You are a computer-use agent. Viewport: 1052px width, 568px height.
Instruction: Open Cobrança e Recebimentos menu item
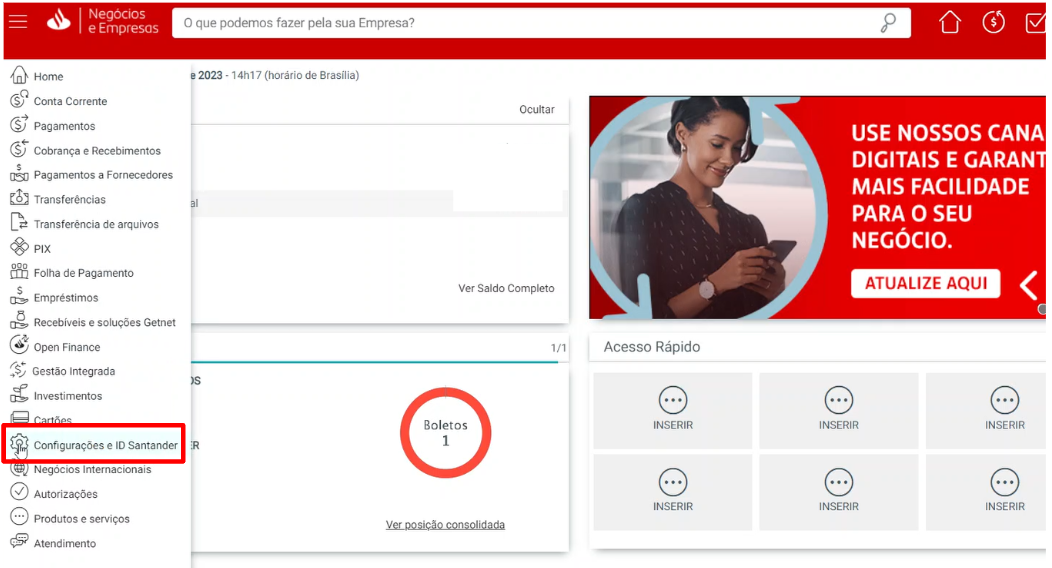click(x=97, y=151)
